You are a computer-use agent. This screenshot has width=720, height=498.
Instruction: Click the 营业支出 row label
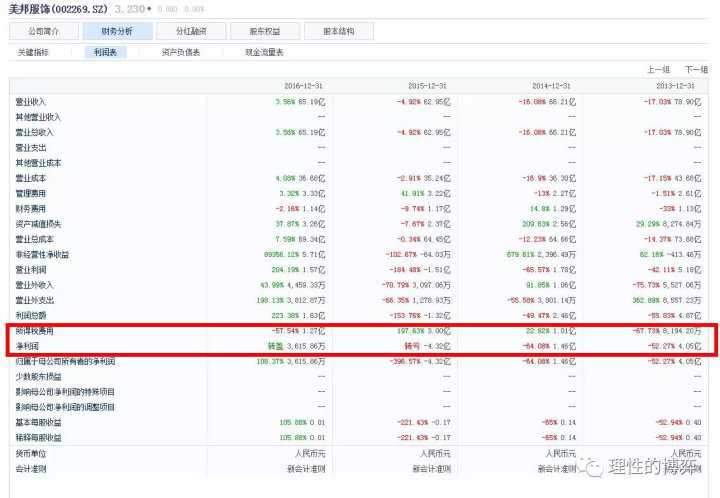[31, 148]
